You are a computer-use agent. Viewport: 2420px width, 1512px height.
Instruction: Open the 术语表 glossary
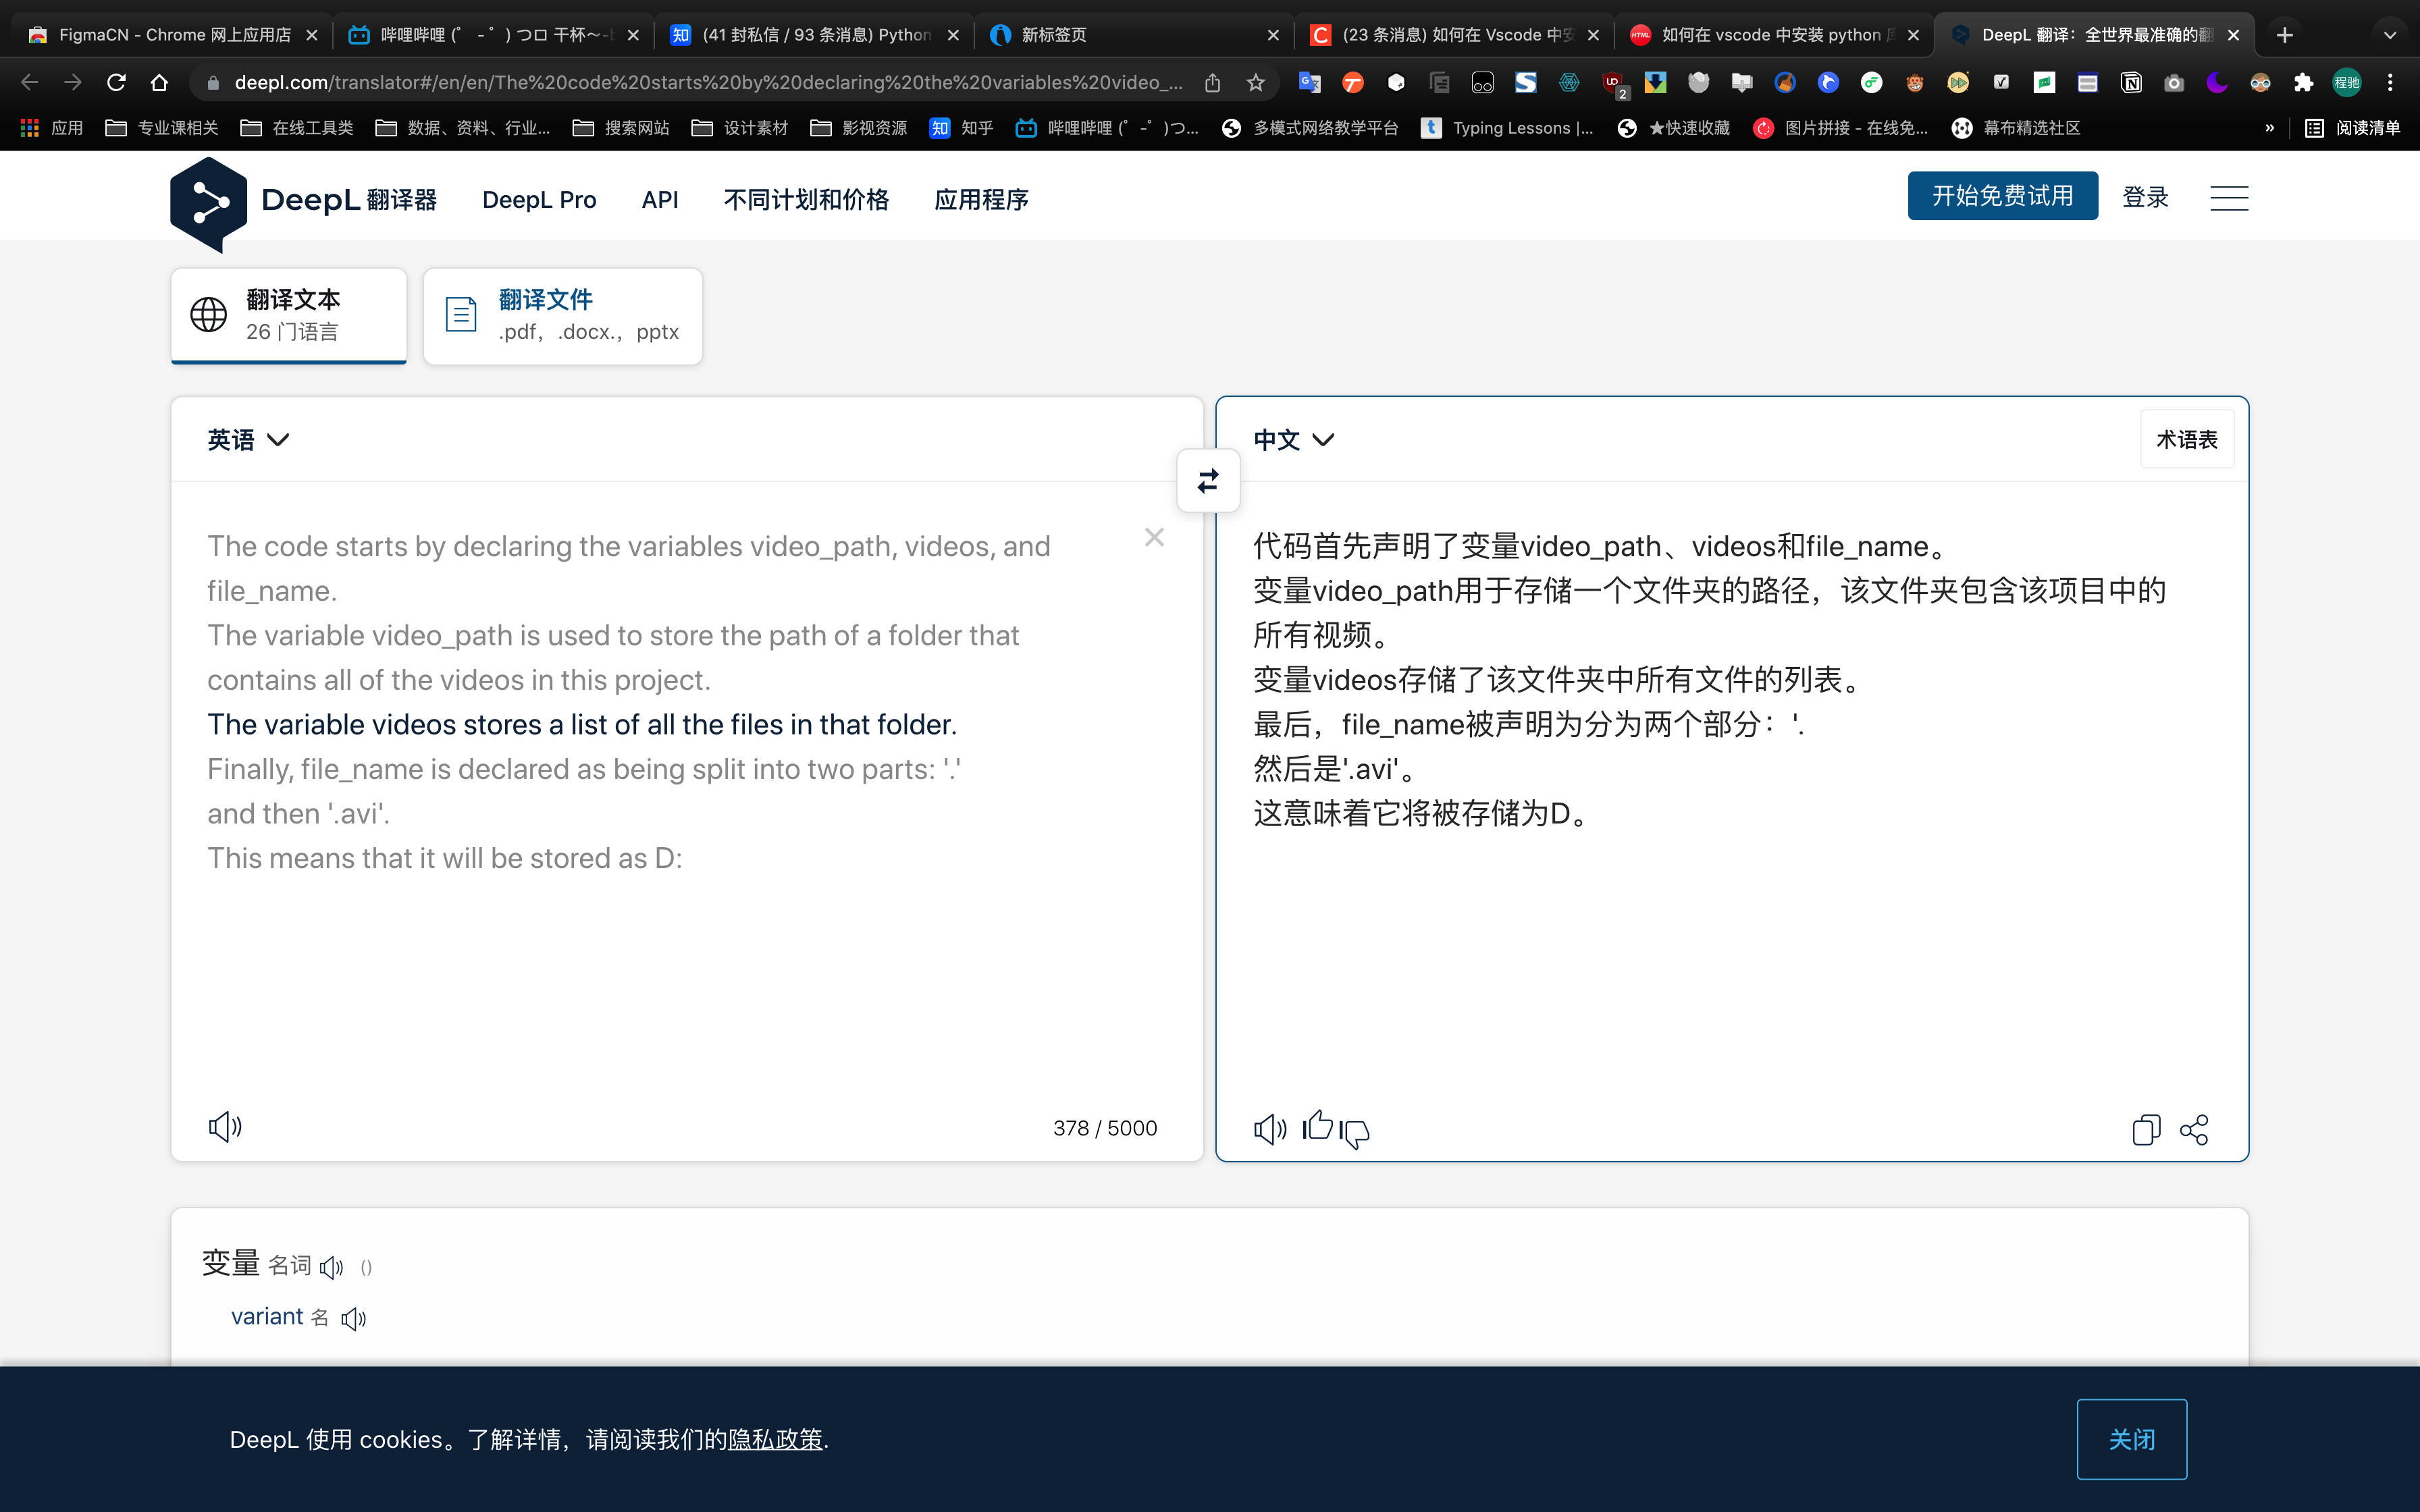coord(2186,440)
